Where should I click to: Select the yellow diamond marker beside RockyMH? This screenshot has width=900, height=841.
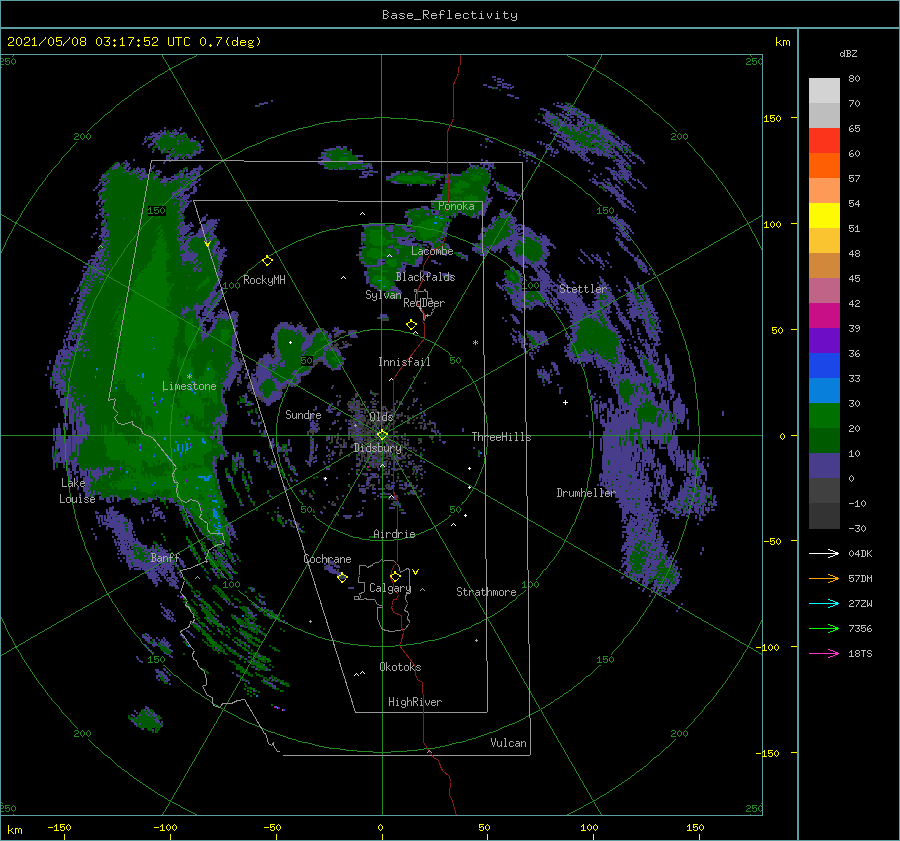pos(267,261)
